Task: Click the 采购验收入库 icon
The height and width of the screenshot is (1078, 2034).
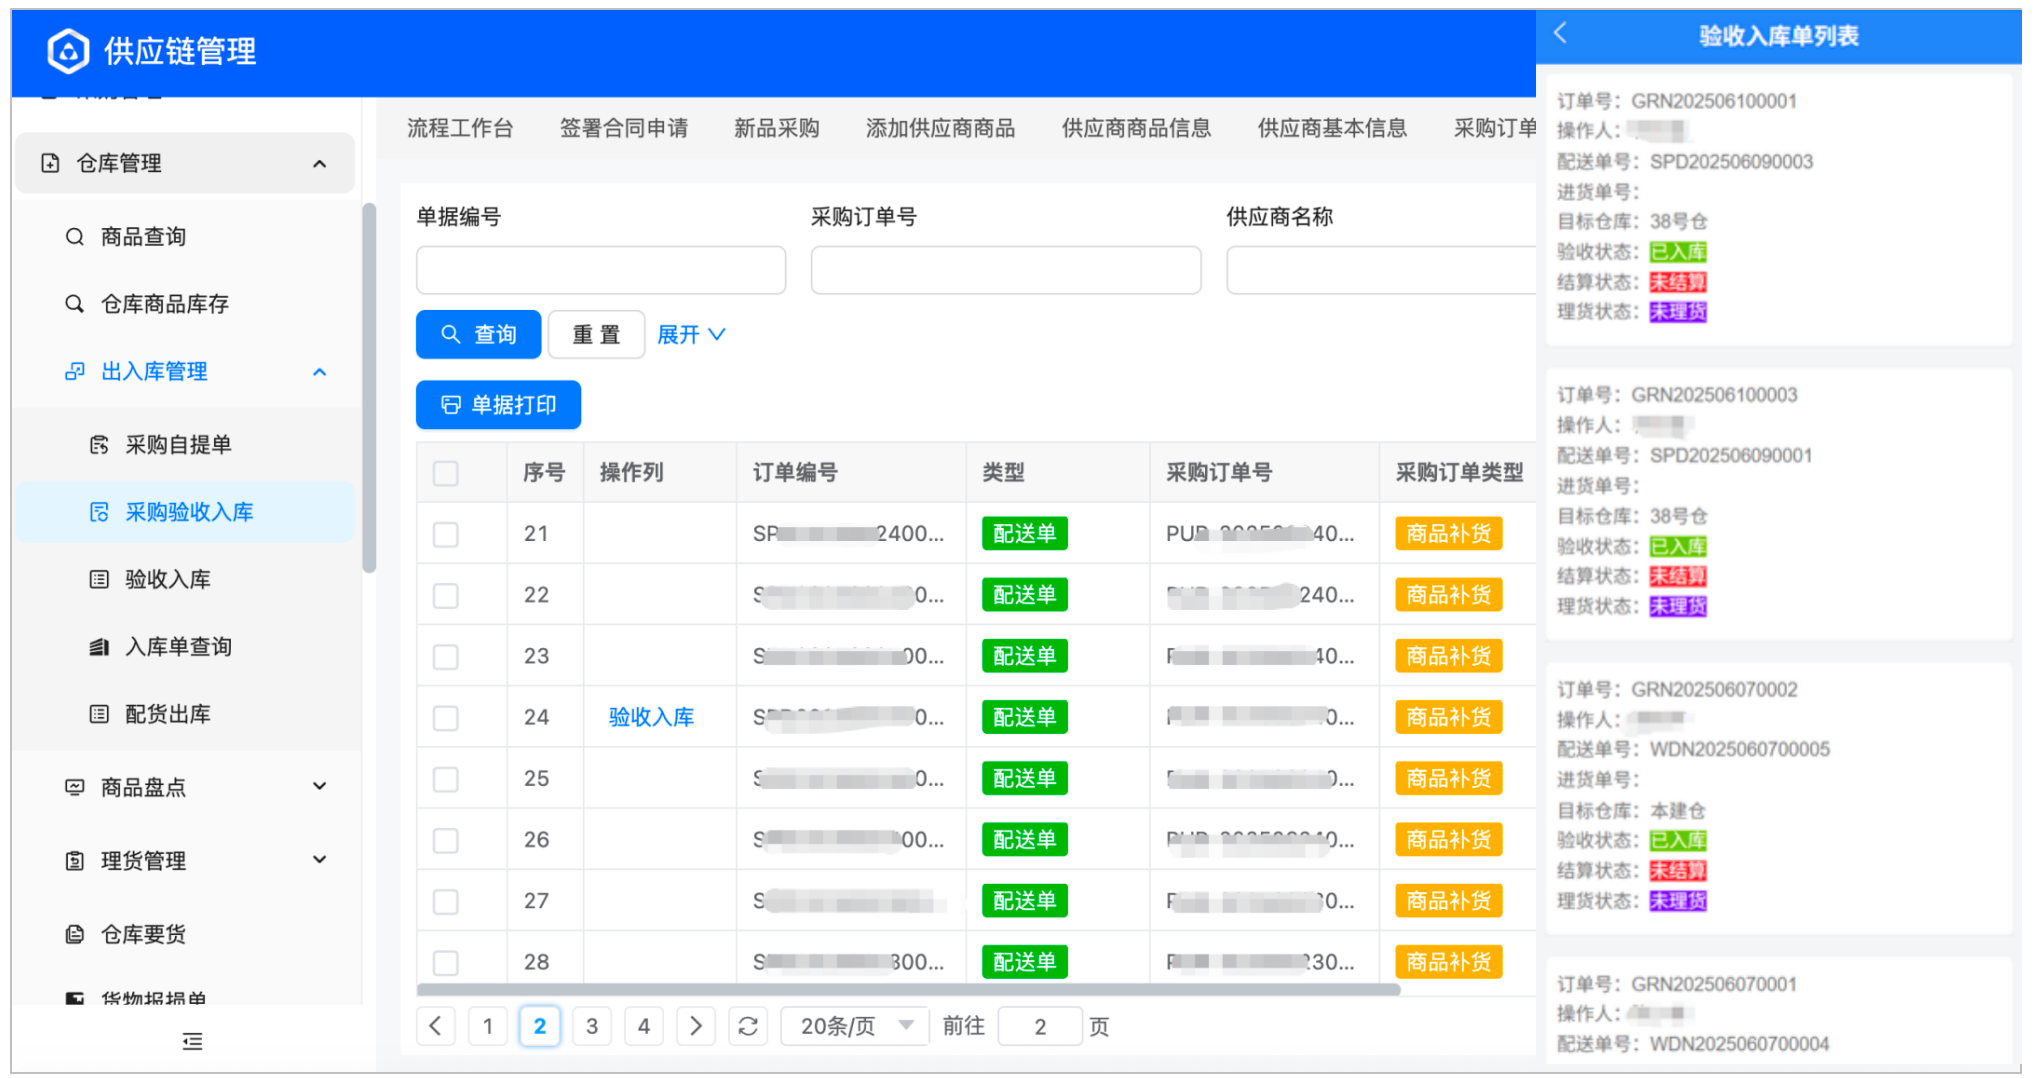Action: pyautogui.click(x=99, y=512)
